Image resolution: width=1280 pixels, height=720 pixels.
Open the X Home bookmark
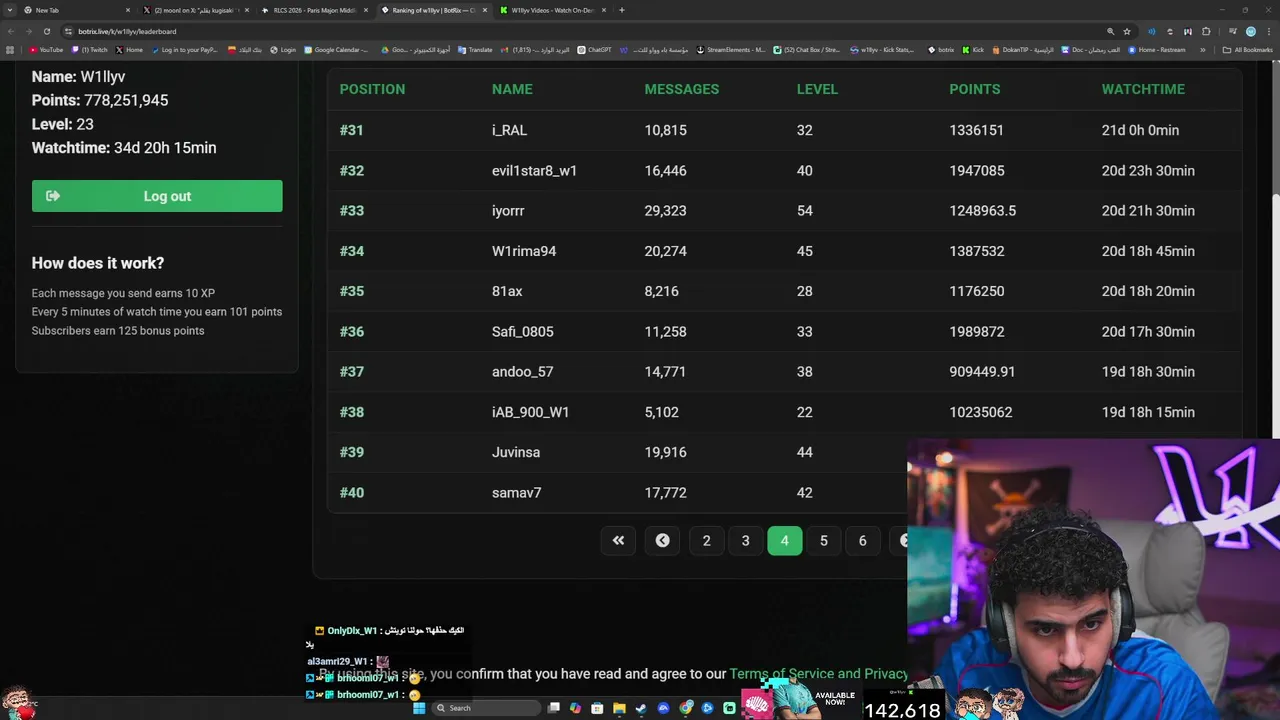129,50
